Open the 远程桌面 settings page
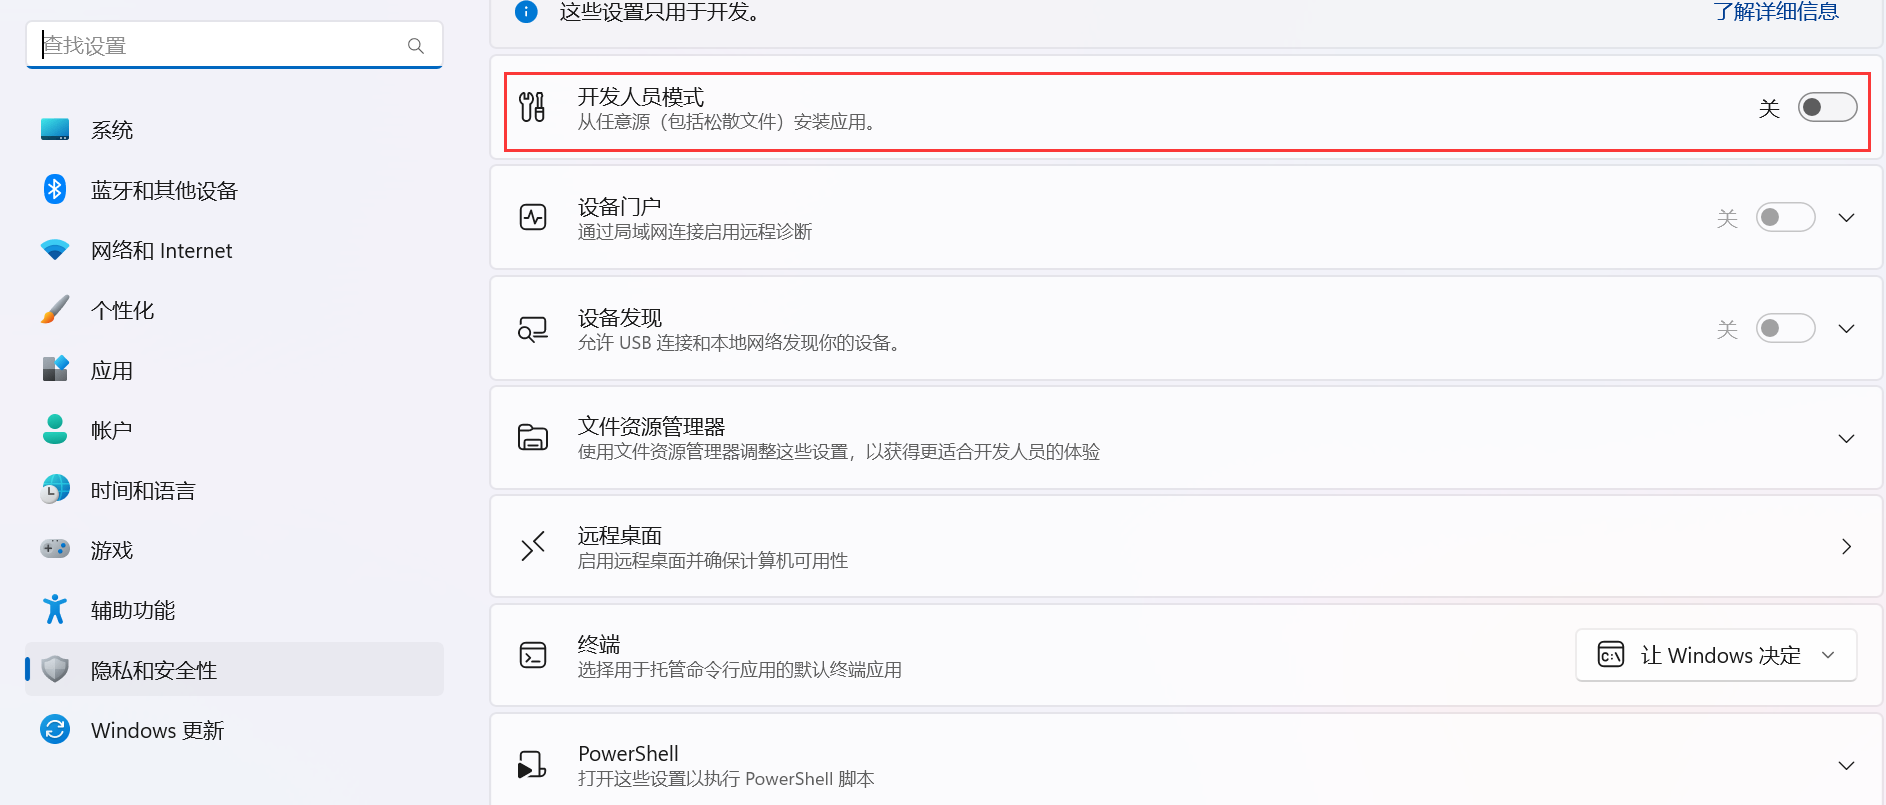1886x805 pixels. point(1186,547)
